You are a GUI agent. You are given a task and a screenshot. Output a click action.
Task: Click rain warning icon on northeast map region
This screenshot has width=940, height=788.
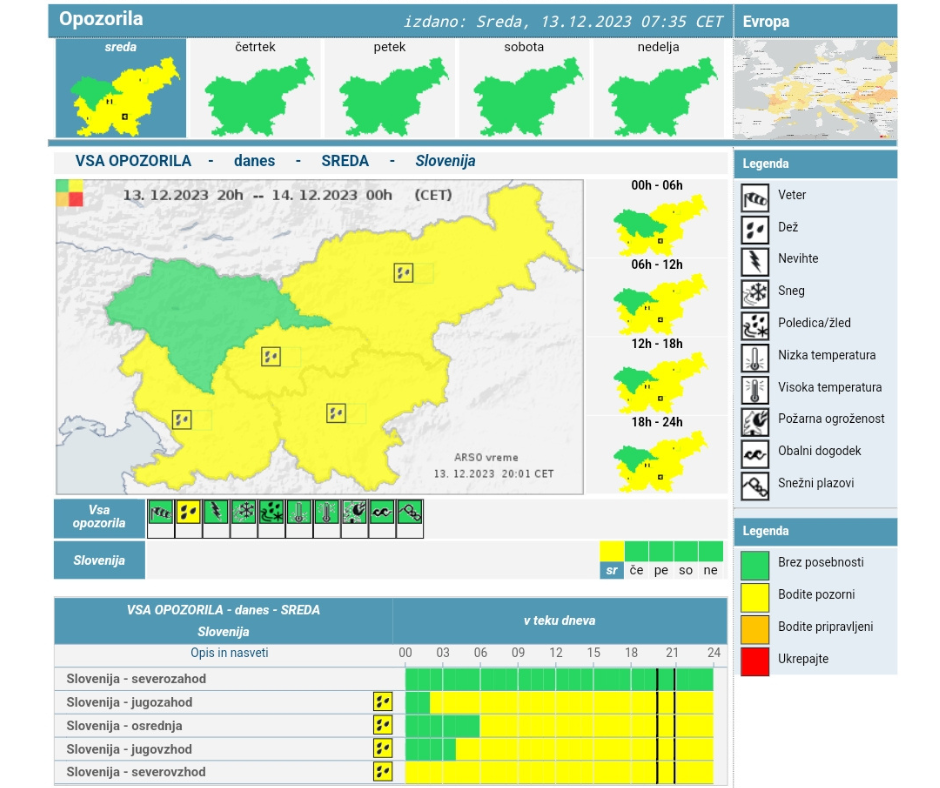[403, 272]
